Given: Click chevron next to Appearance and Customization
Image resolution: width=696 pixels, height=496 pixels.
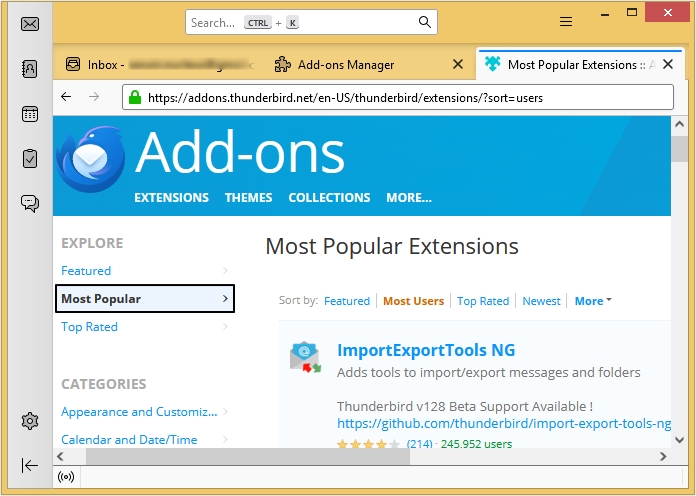Looking at the screenshot, I should 225,412.
